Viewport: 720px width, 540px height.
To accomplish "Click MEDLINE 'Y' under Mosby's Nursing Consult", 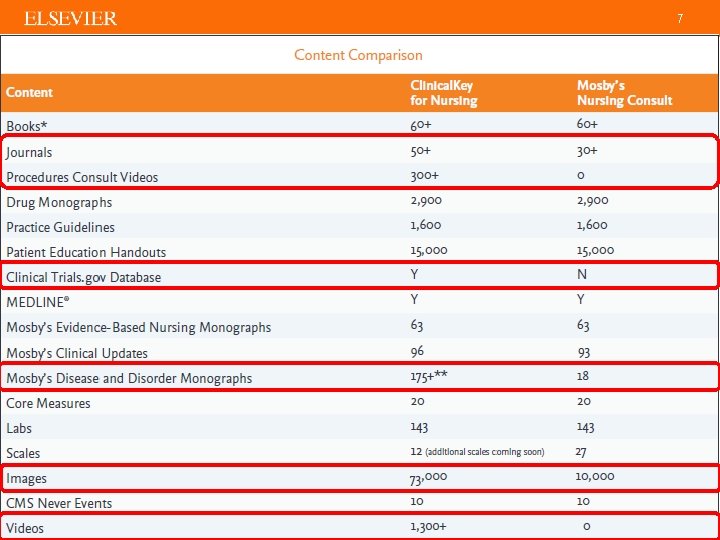I will point(581,299).
